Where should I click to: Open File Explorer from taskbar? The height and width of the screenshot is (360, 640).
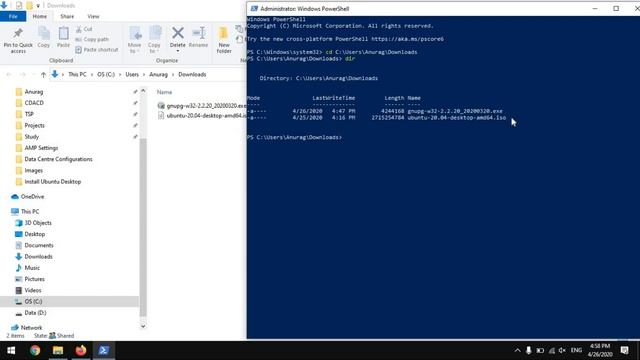[58, 351]
